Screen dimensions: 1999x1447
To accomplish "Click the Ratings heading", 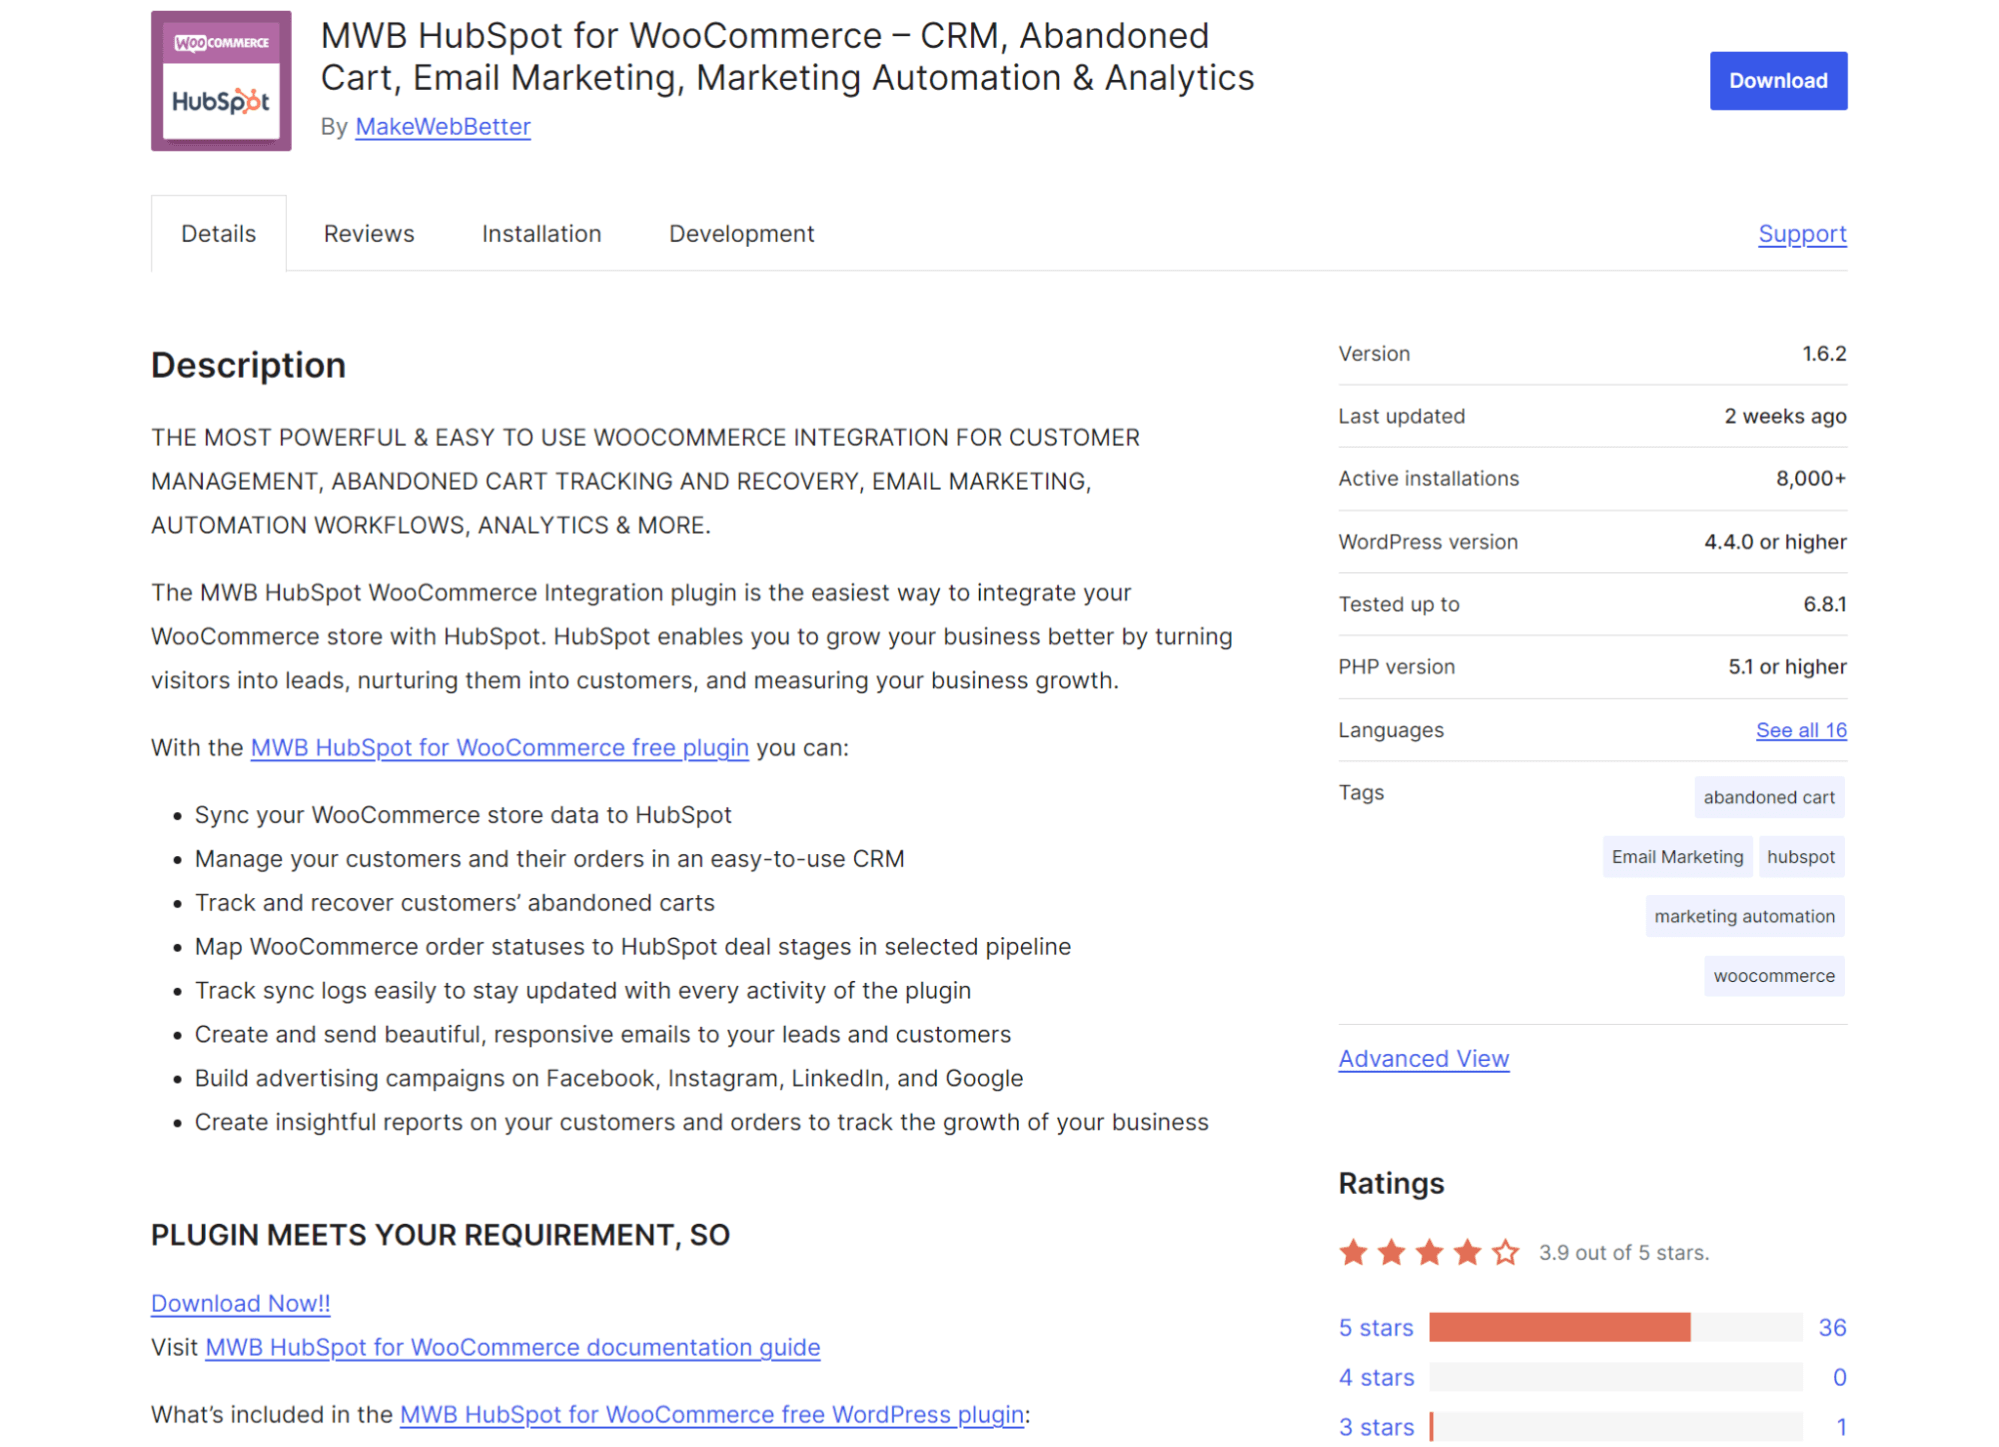I will (x=1391, y=1184).
